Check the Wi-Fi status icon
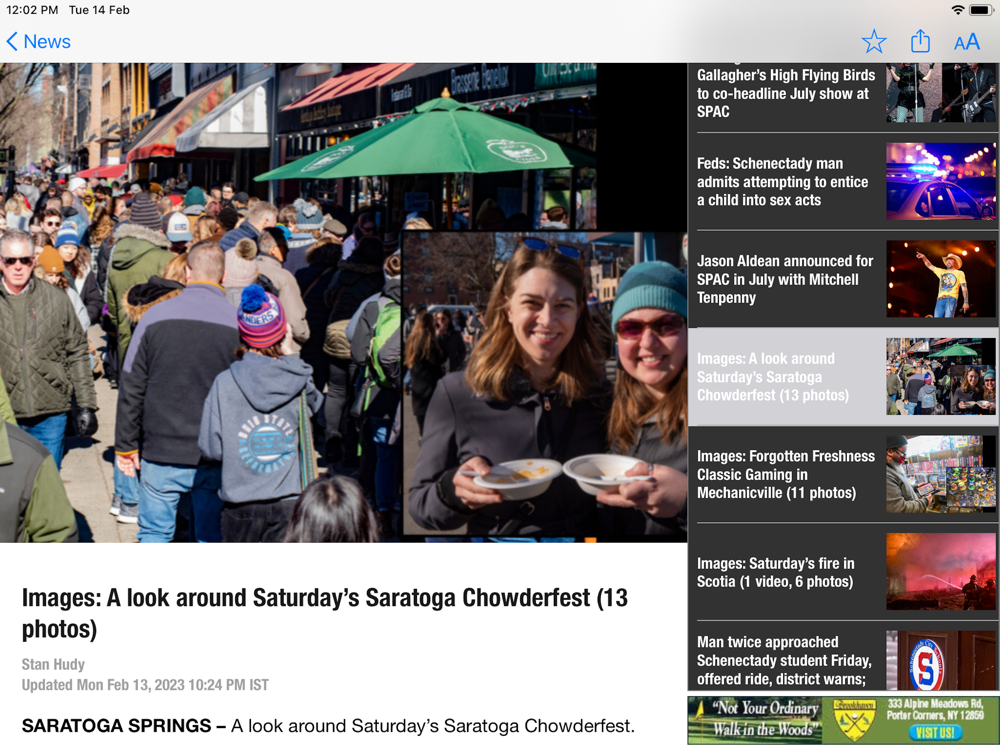The width and height of the screenshot is (1000, 750). click(957, 10)
